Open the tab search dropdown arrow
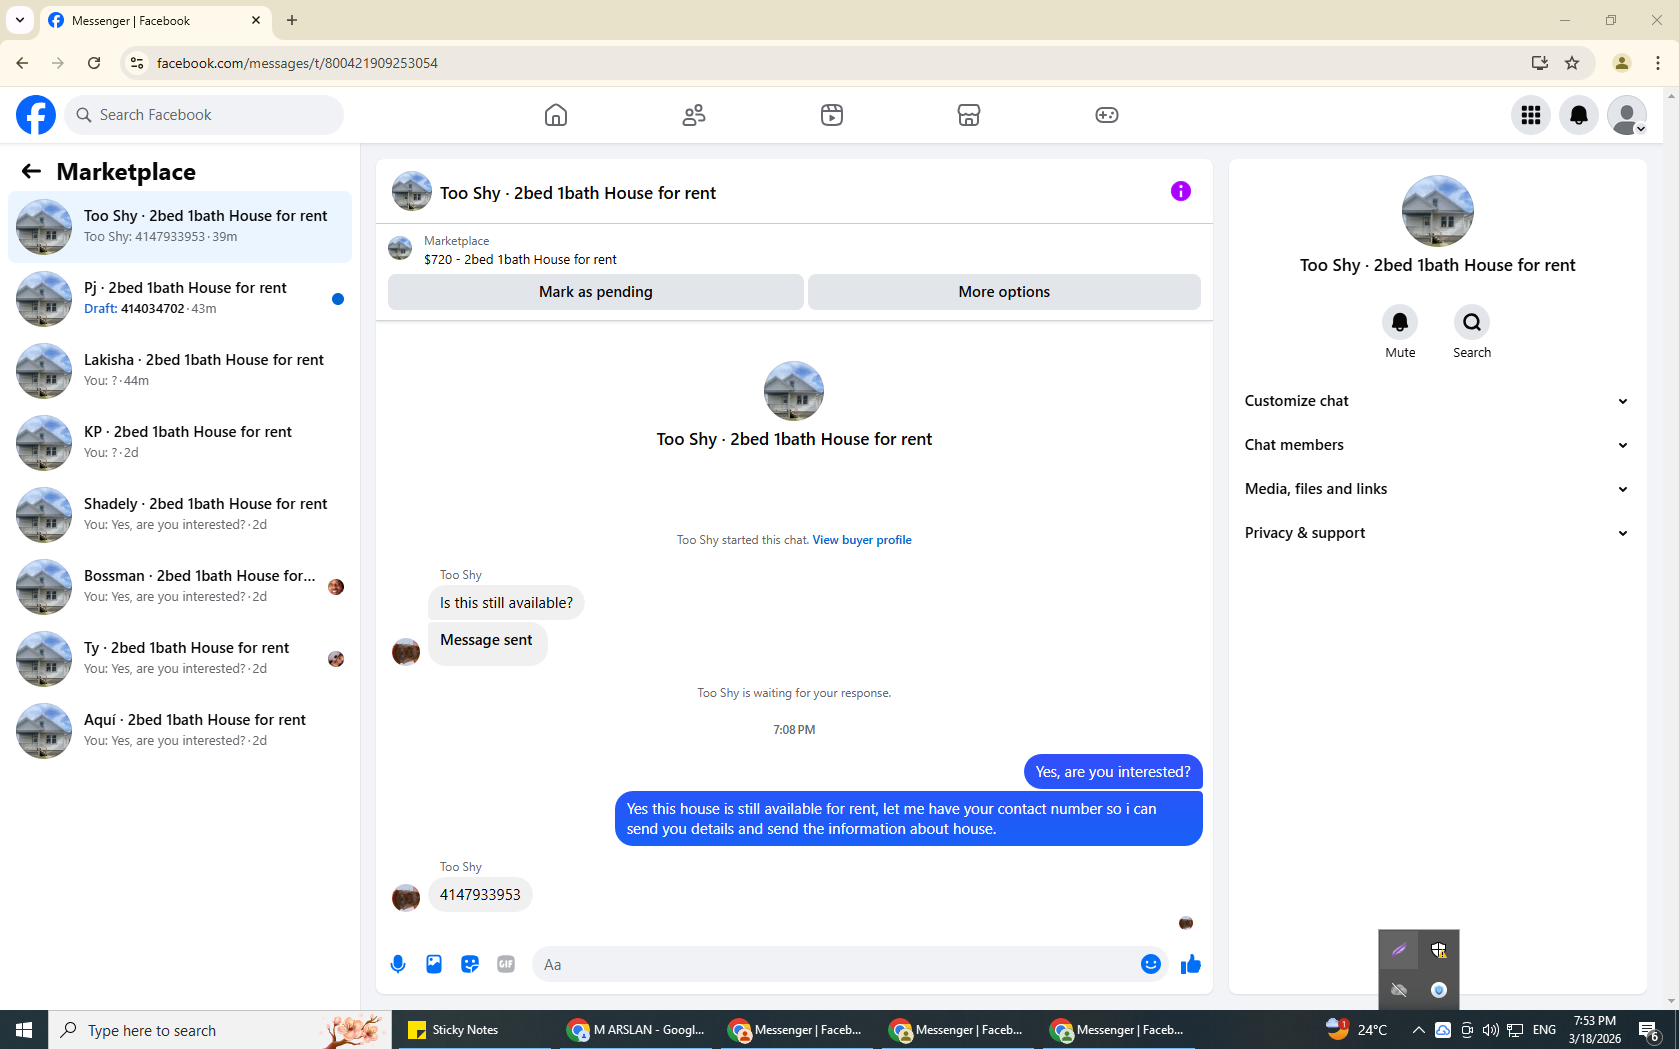The image size is (1679, 1049). point(20,20)
